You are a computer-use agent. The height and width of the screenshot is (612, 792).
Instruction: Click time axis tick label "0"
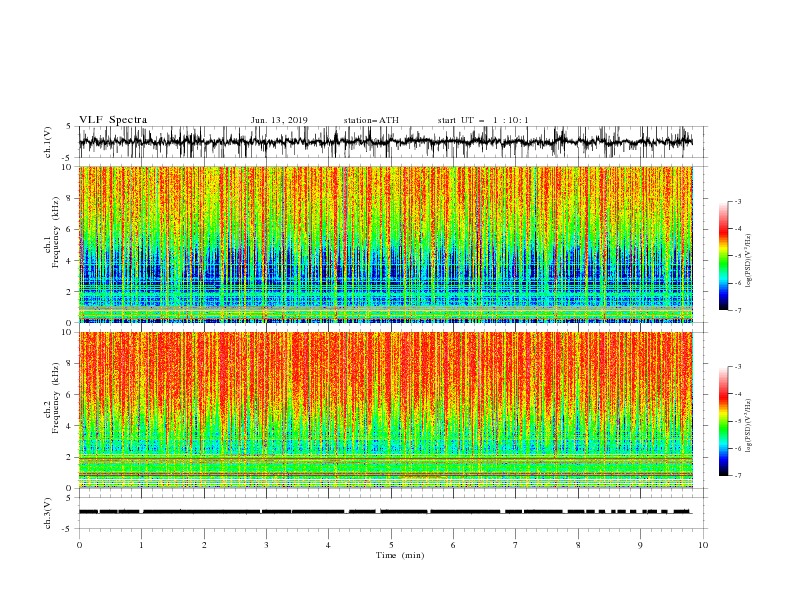(x=79, y=545)
